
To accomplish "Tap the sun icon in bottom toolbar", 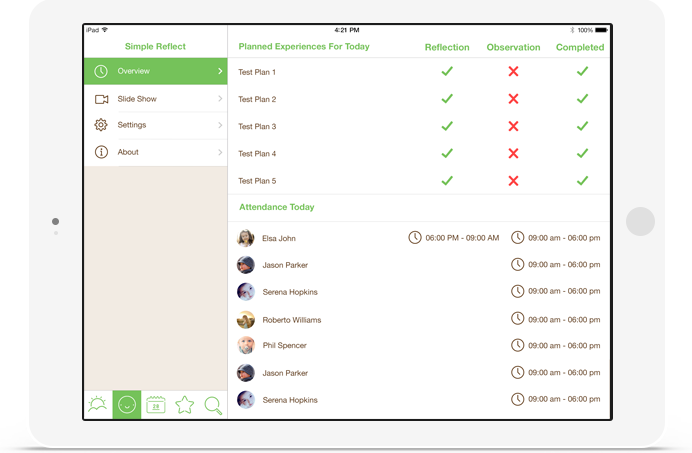I will pos(97,405).
